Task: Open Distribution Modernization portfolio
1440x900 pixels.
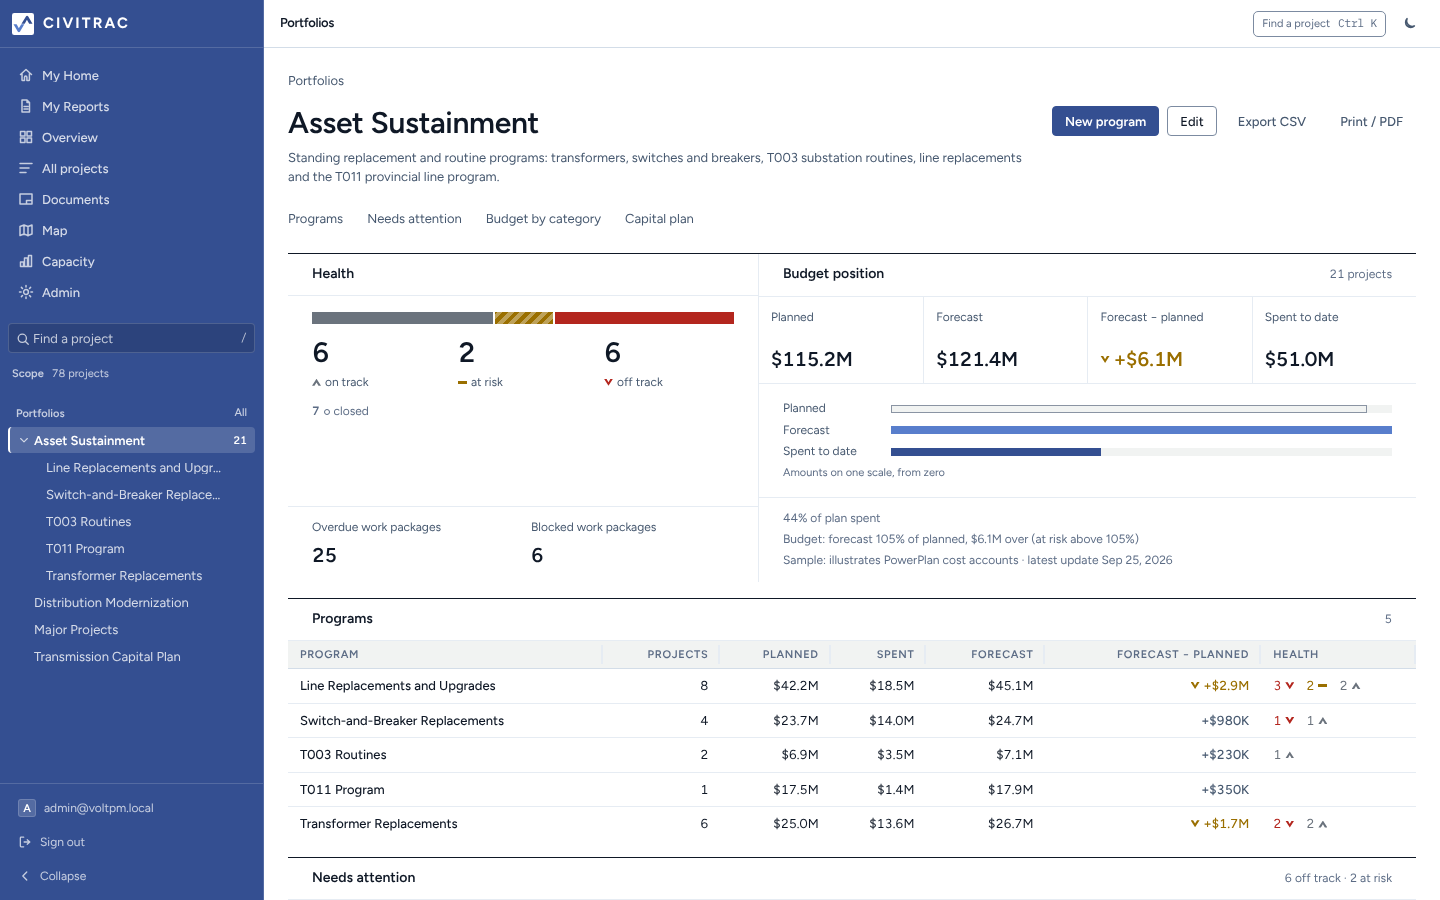Action: click(111, 602)
